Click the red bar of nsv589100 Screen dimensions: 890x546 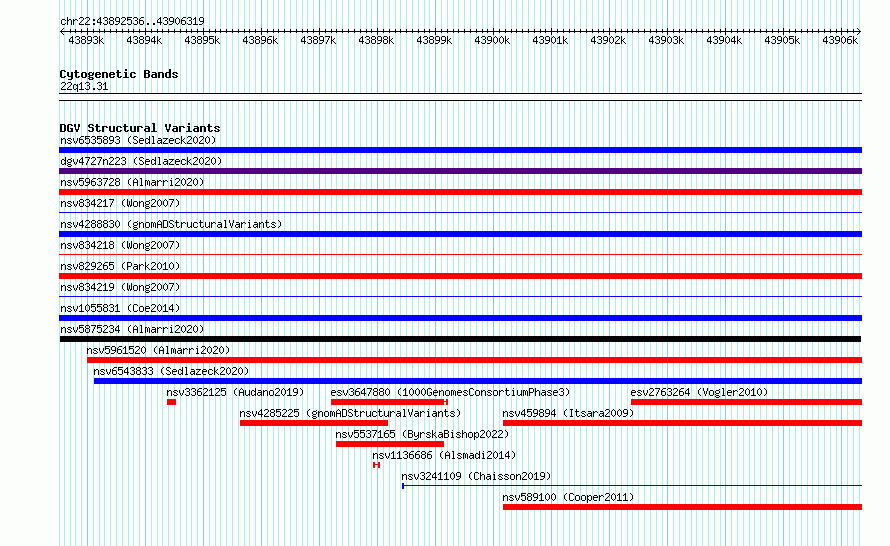(682, 507)
